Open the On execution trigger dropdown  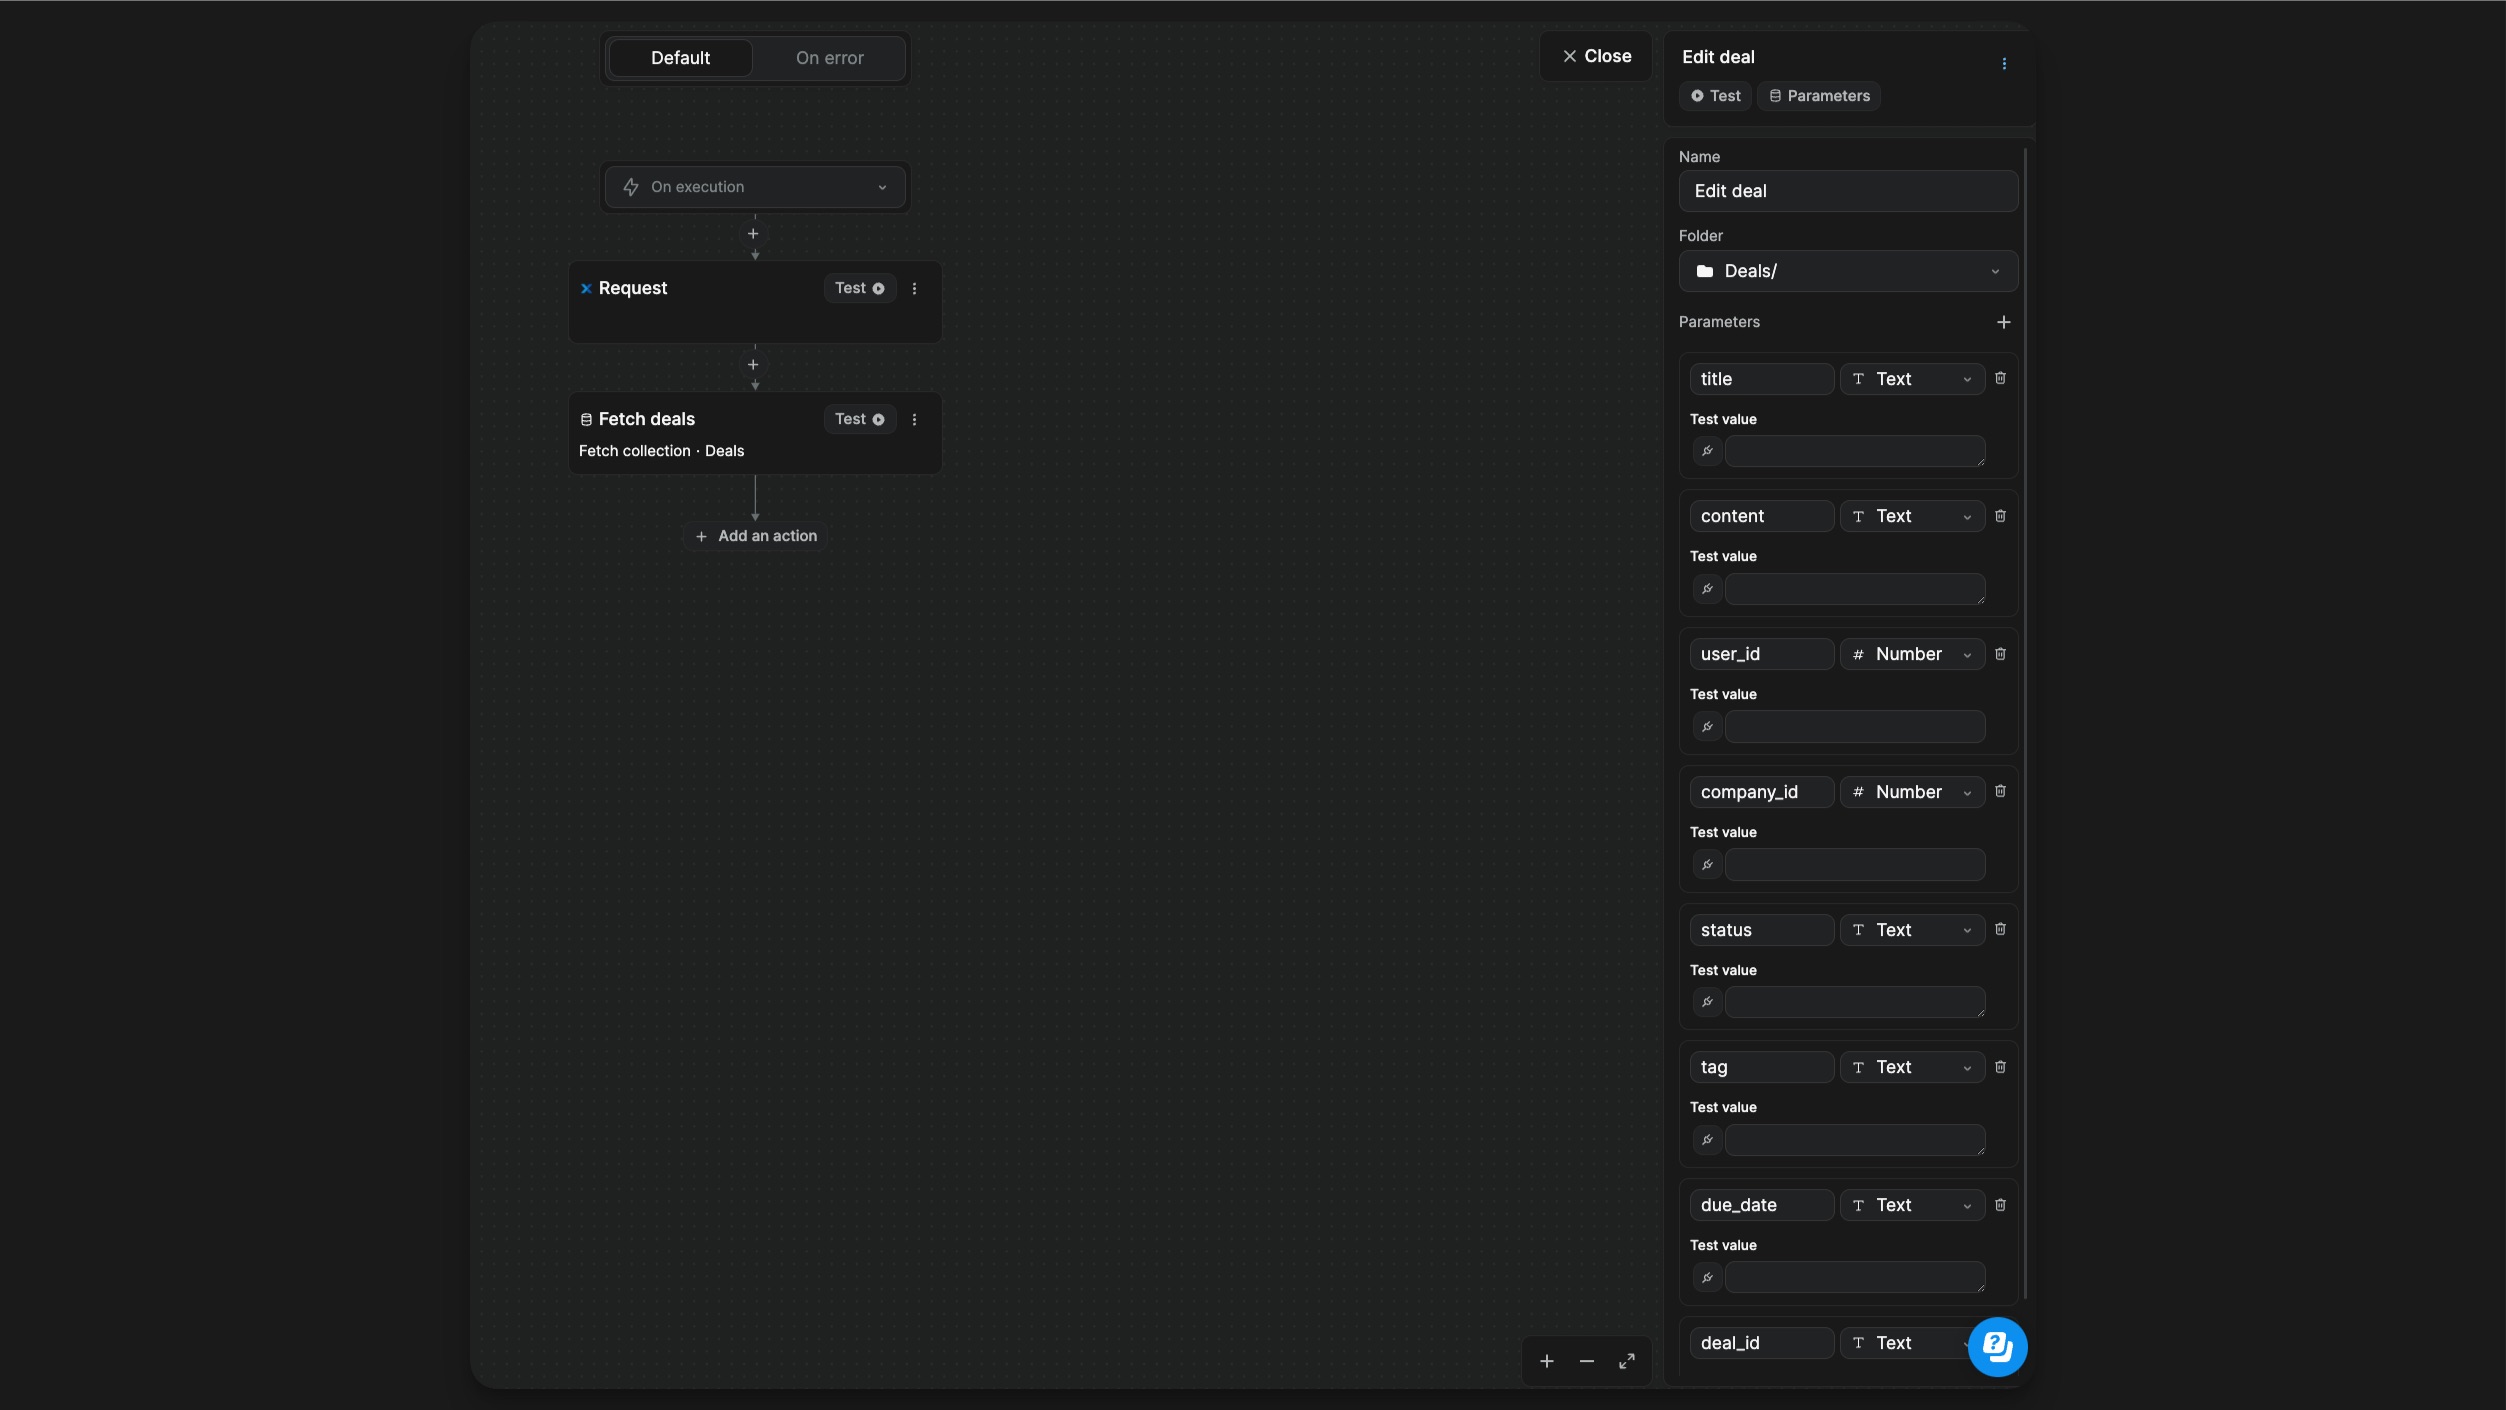(x=754, y=186)
